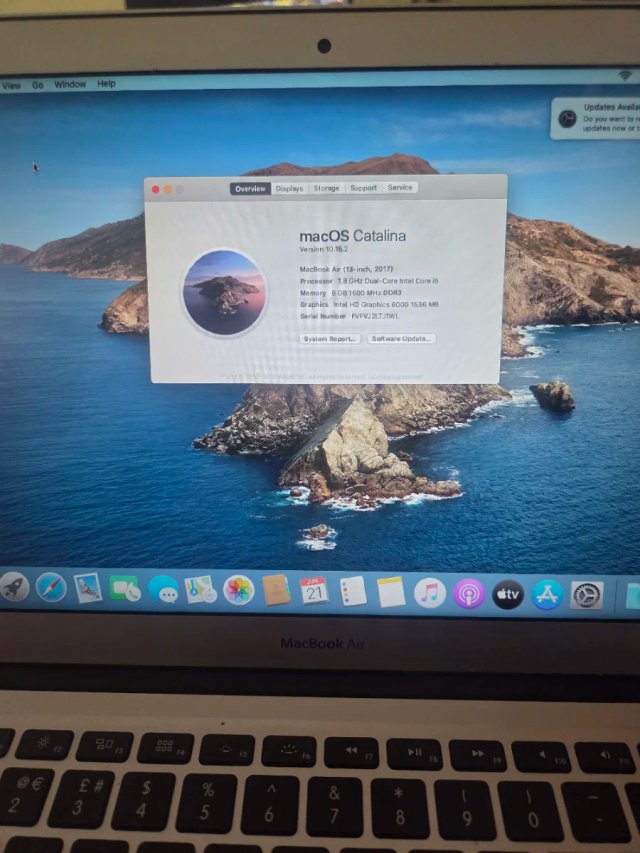Click the MacBook Air (13-inch, 2017) line

tap(346, 269)
